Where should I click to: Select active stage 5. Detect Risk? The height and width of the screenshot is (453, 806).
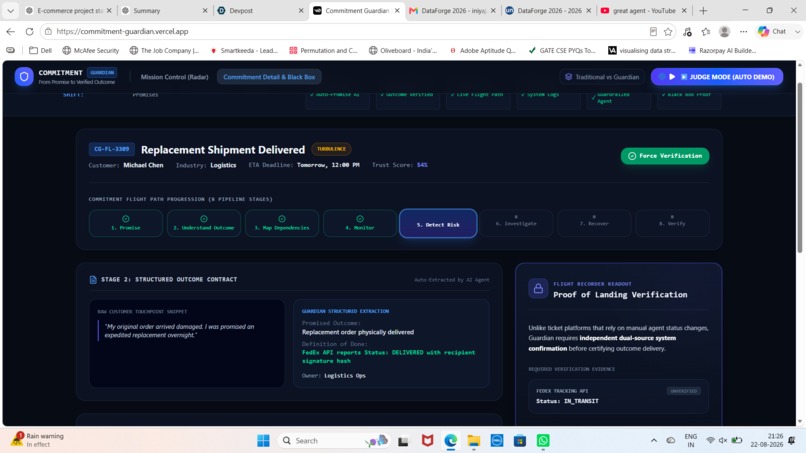pyautogui.click(x=438, y=224)
